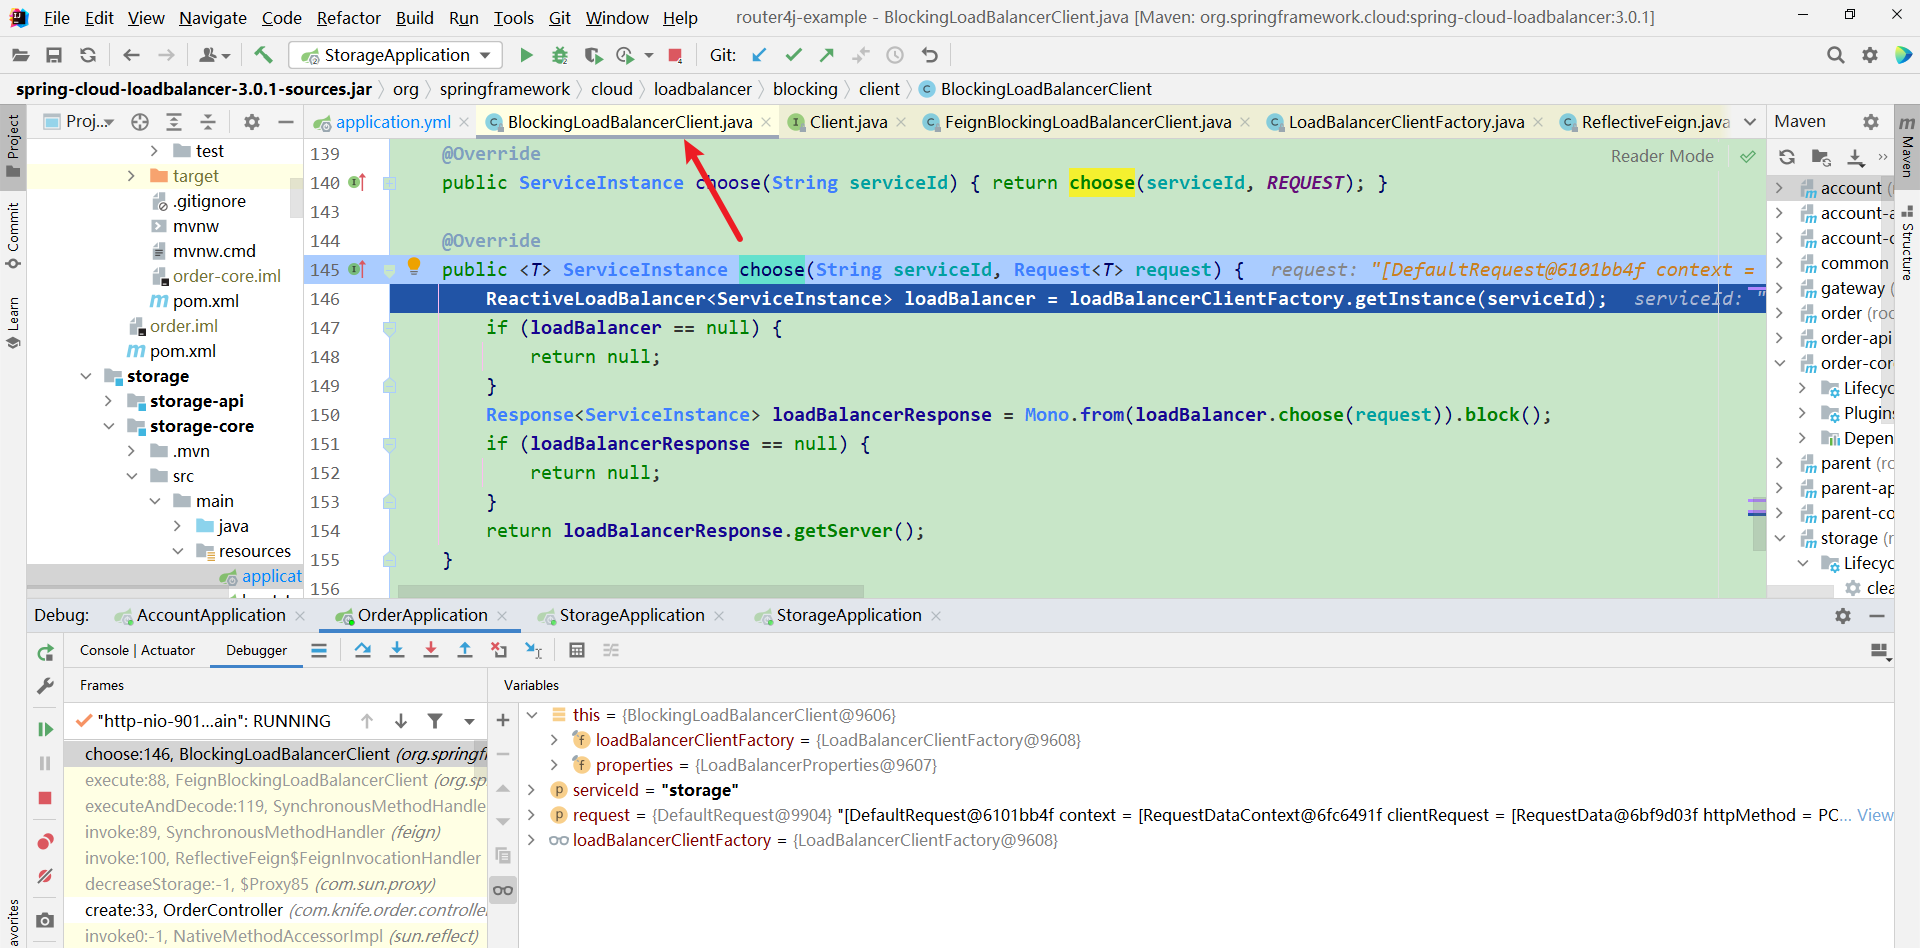
Task: Collapse the storage-core node in Project tree
Action: click(x=108, y=426)
